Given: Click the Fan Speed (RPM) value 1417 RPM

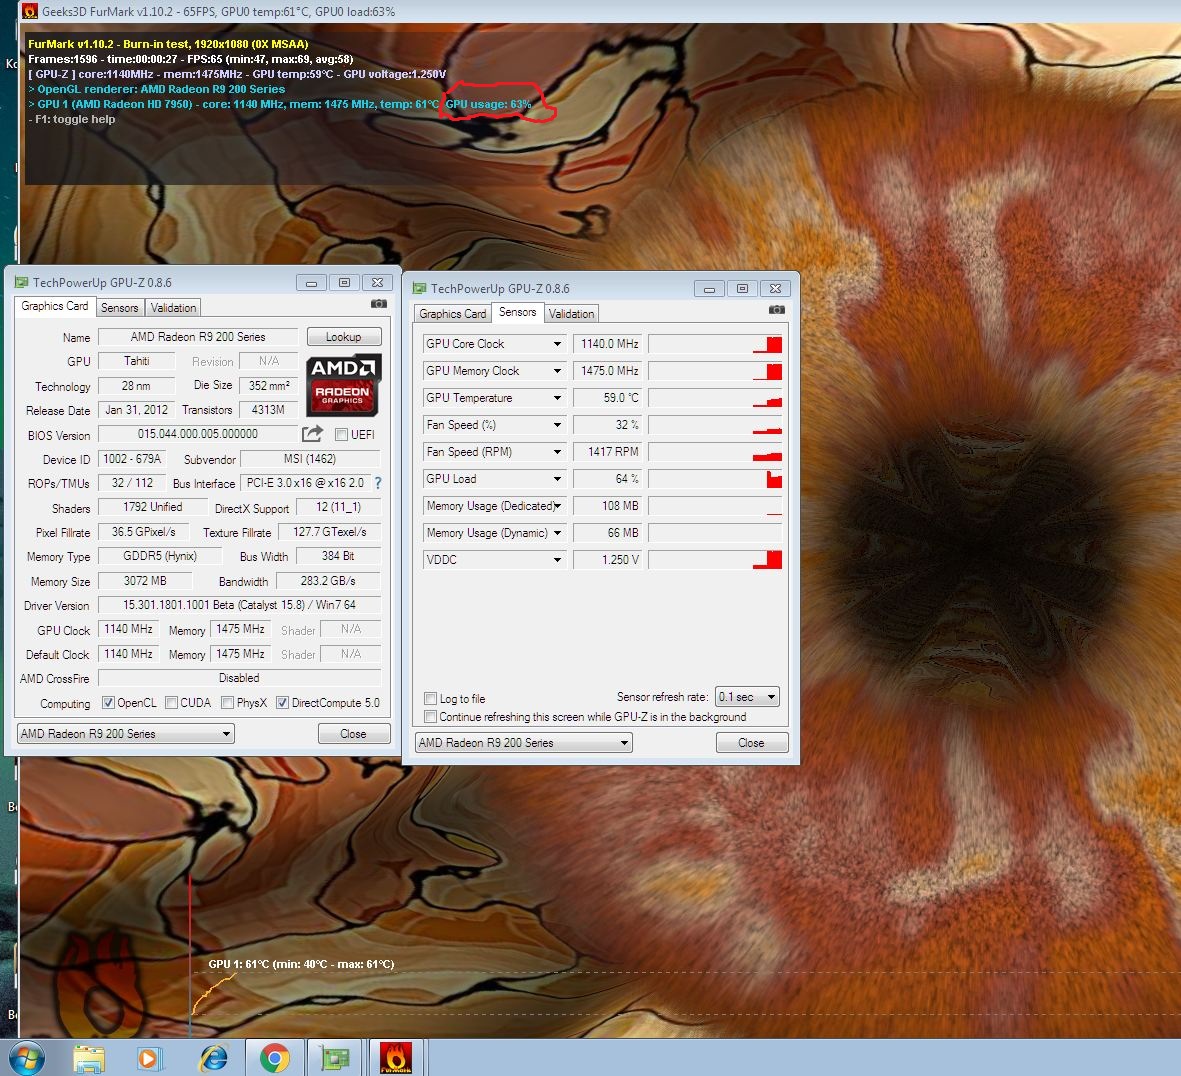Looking at the screenshot, I should coord(608,452).
